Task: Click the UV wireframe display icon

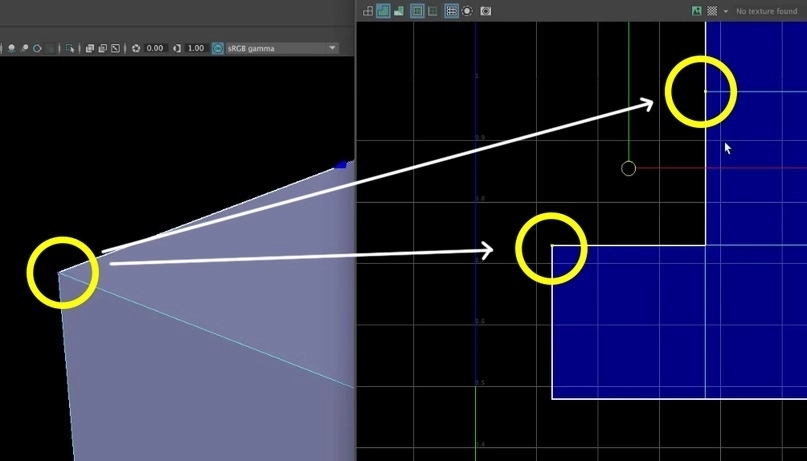Action: (368, 11)
